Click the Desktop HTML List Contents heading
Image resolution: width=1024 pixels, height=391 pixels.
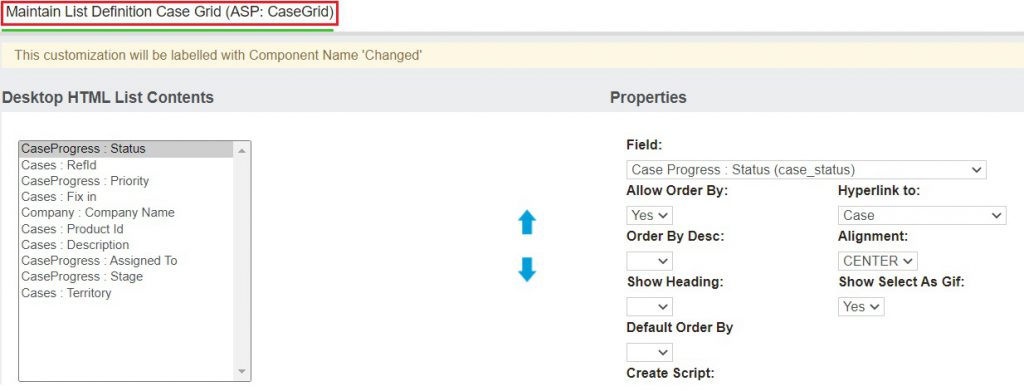[x=108, y=97]
